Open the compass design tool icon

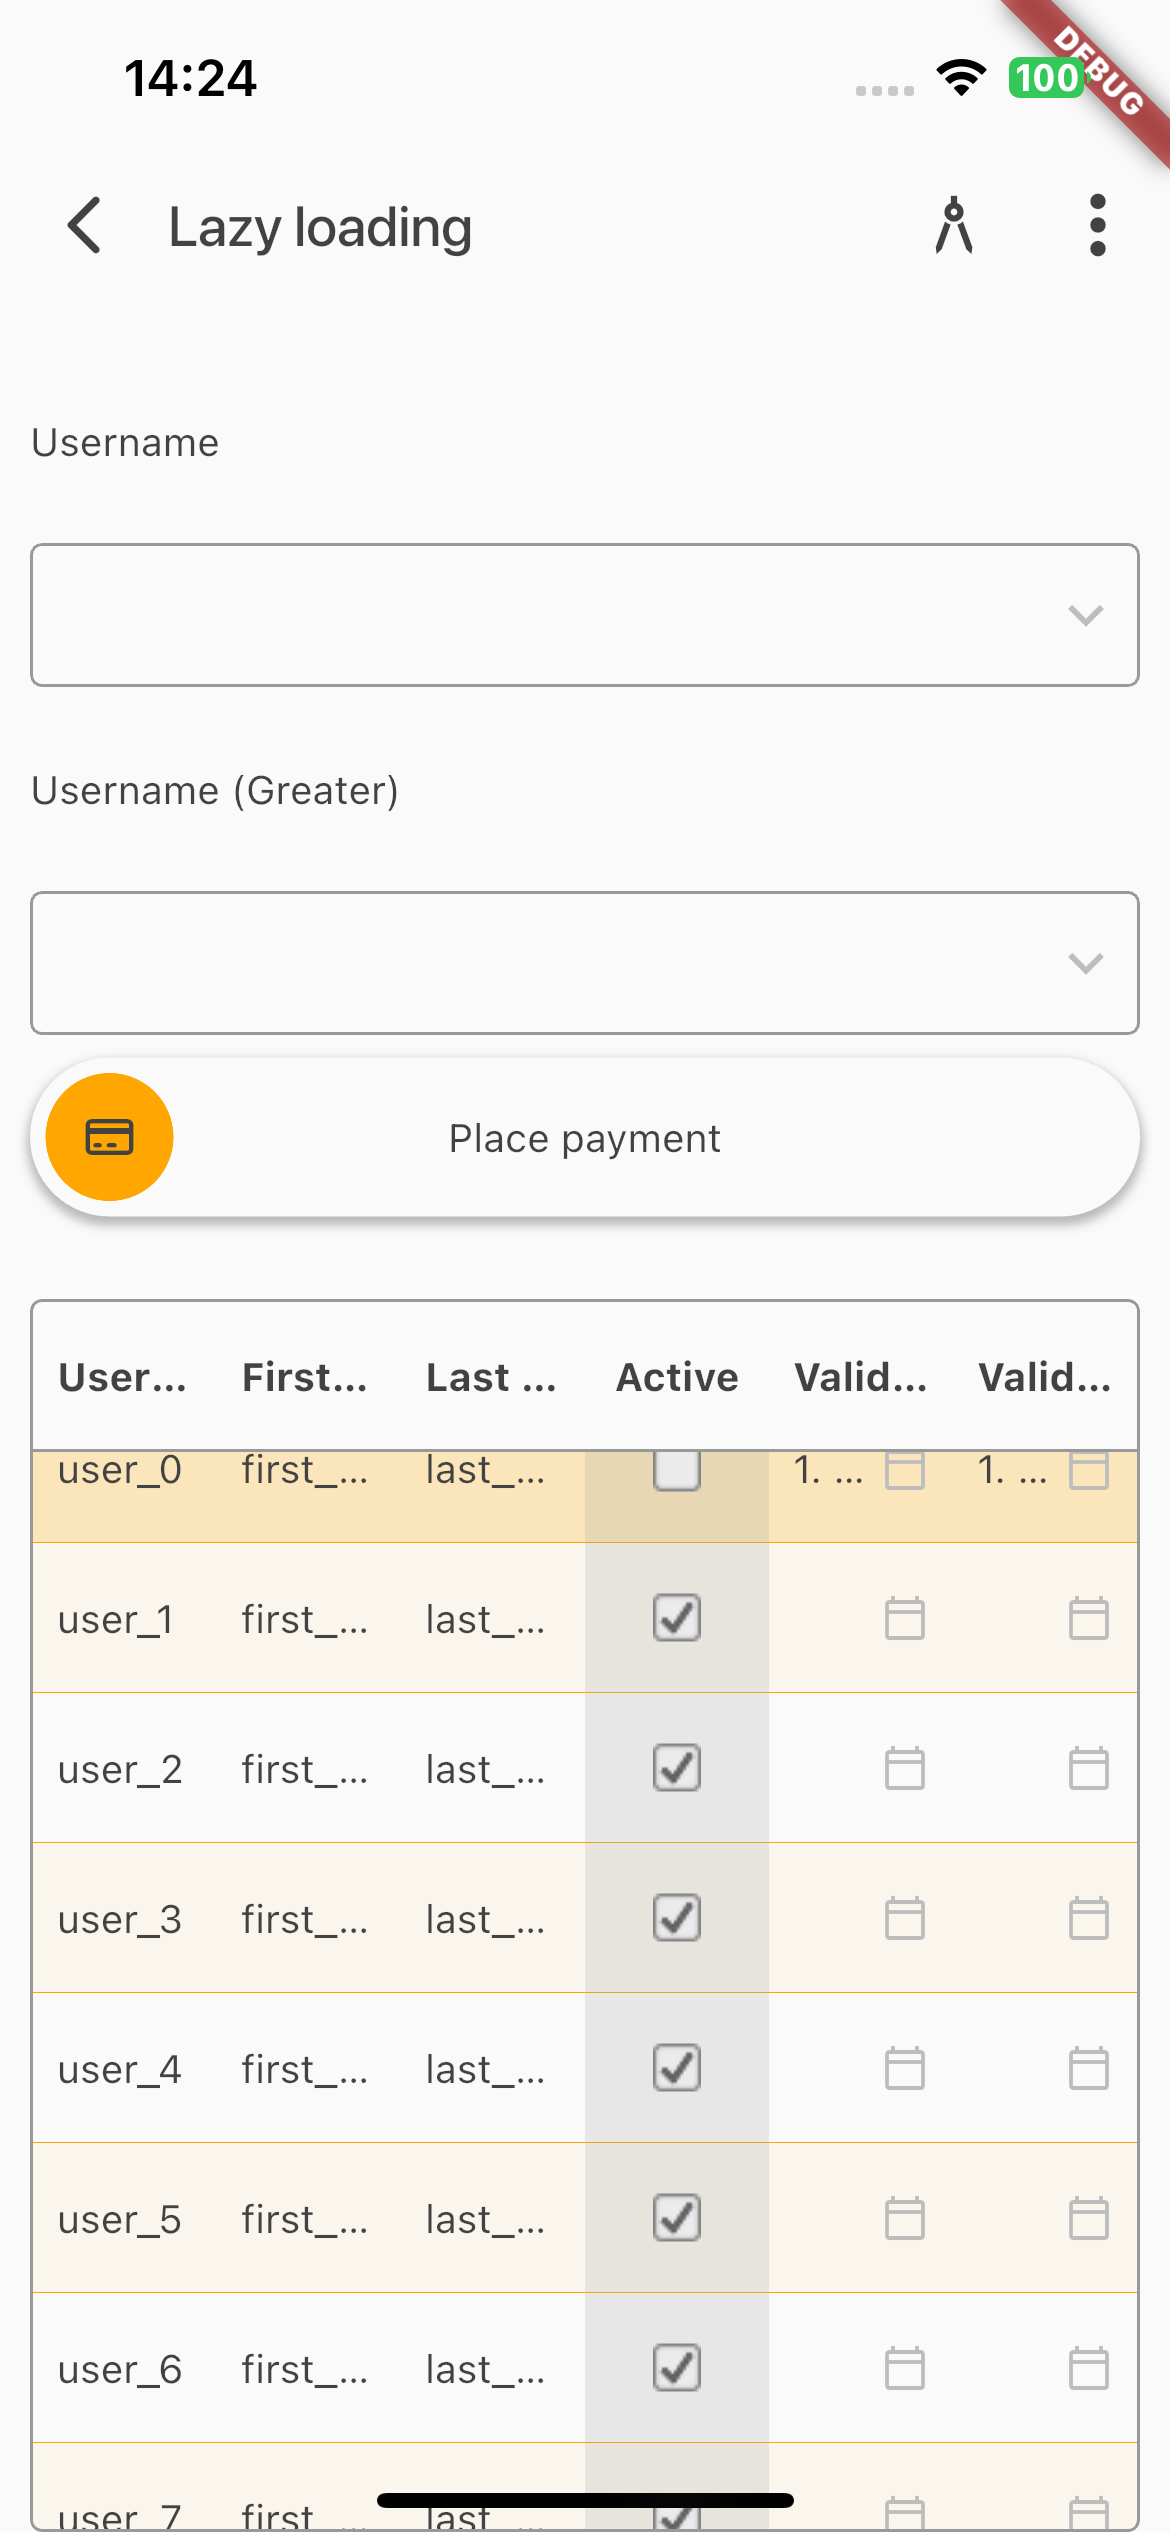click(954, 226)
